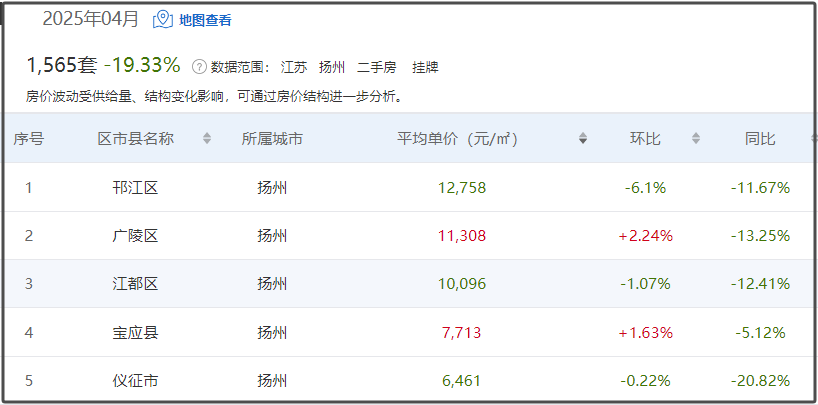This screenshot has height=405, width=818.
Task: Click the 环比 header text
Action: pos(645,139)
